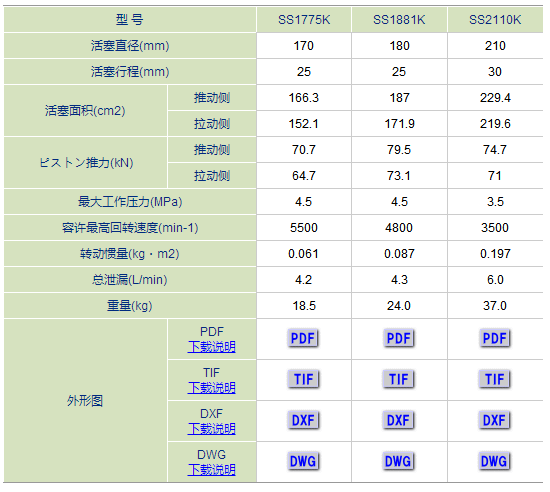Open the DWG 下载说明 link
This screenshot has height=492, width=550.
[x=212, y=470]
